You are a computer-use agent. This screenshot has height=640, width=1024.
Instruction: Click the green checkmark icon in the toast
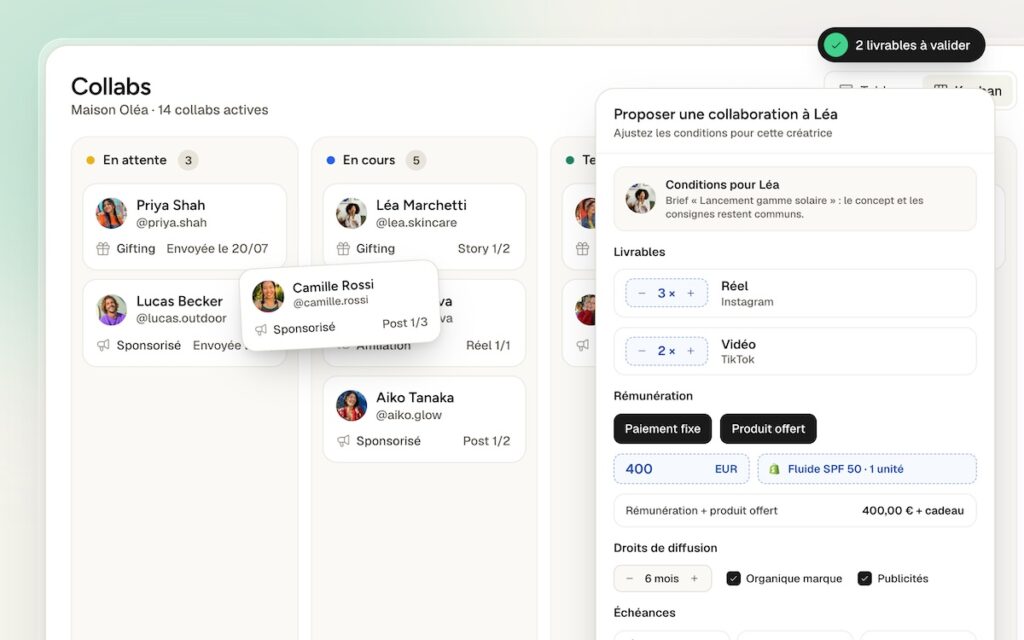836,45
